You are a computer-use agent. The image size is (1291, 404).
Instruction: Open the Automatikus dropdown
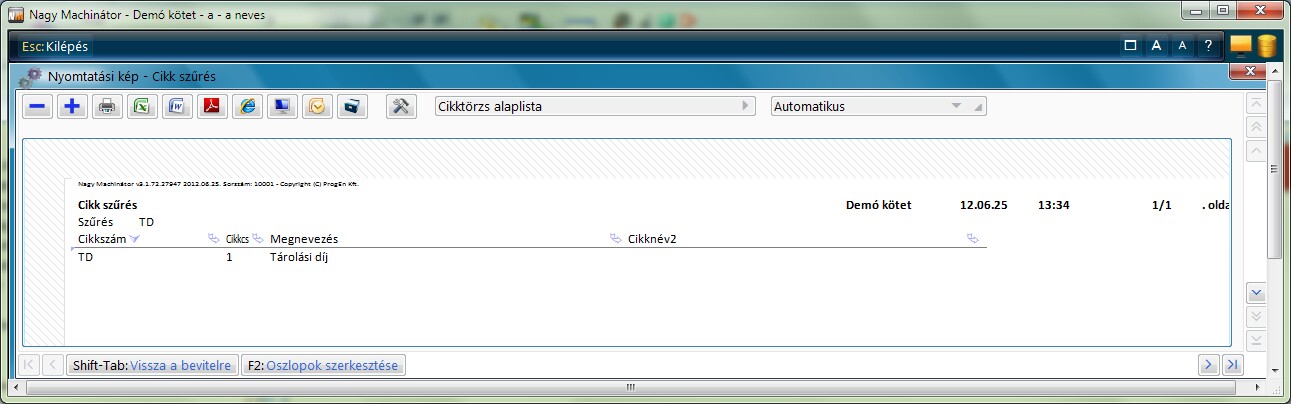click(879, 106)
